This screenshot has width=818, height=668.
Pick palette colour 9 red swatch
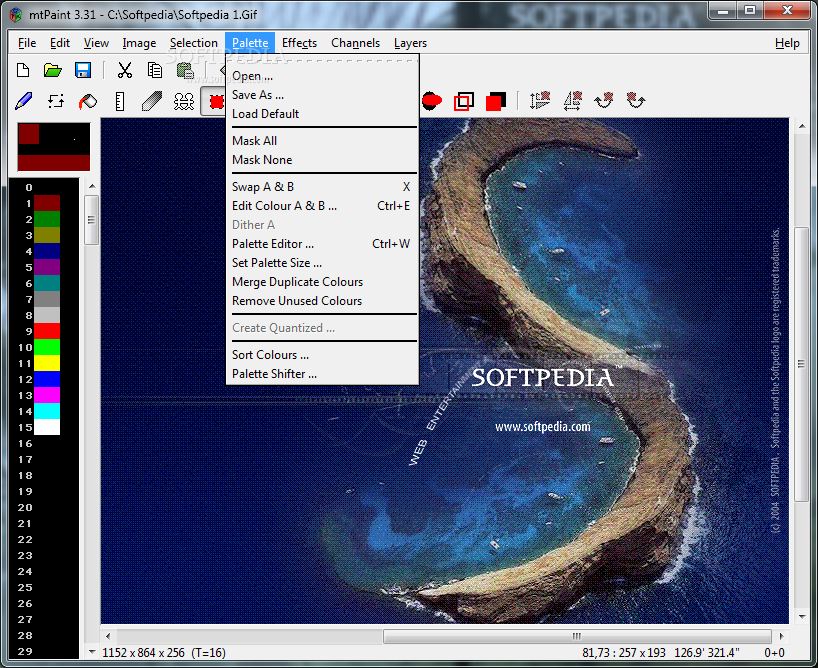tap(47, 331)
